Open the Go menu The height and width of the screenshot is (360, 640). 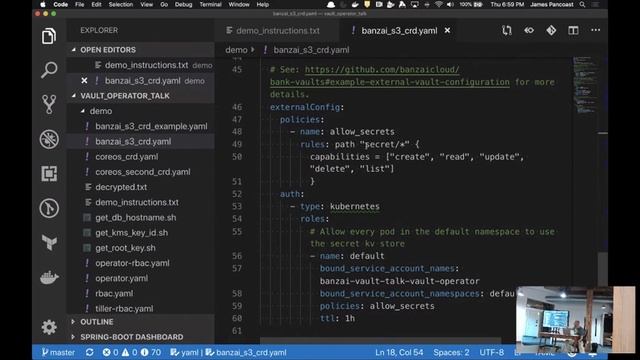click(x=164, y=4)
